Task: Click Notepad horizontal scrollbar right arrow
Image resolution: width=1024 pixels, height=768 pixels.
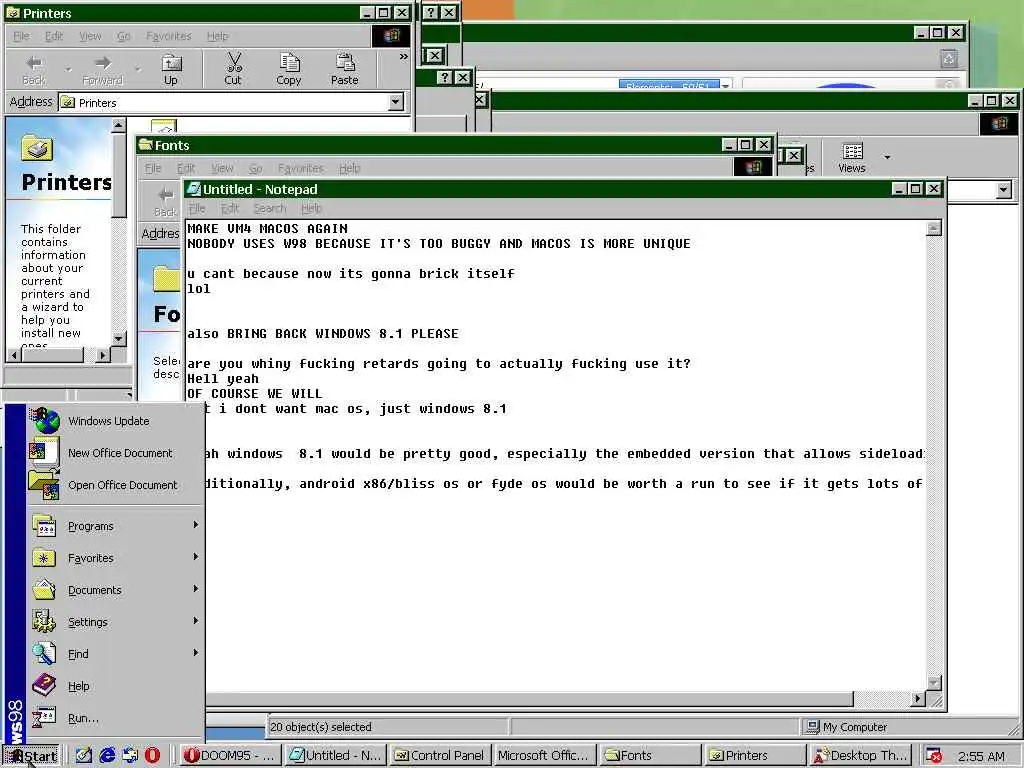Action: (918, 699)
